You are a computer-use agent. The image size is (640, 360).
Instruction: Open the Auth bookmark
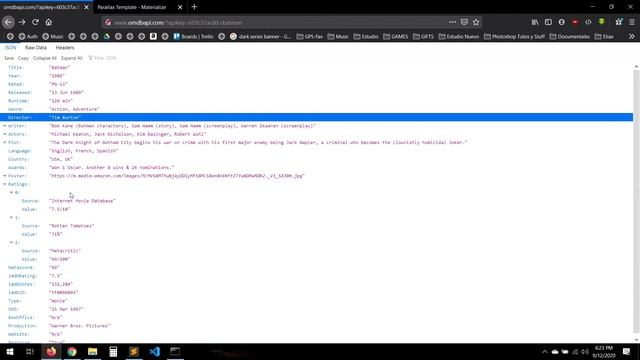[28, 36]
